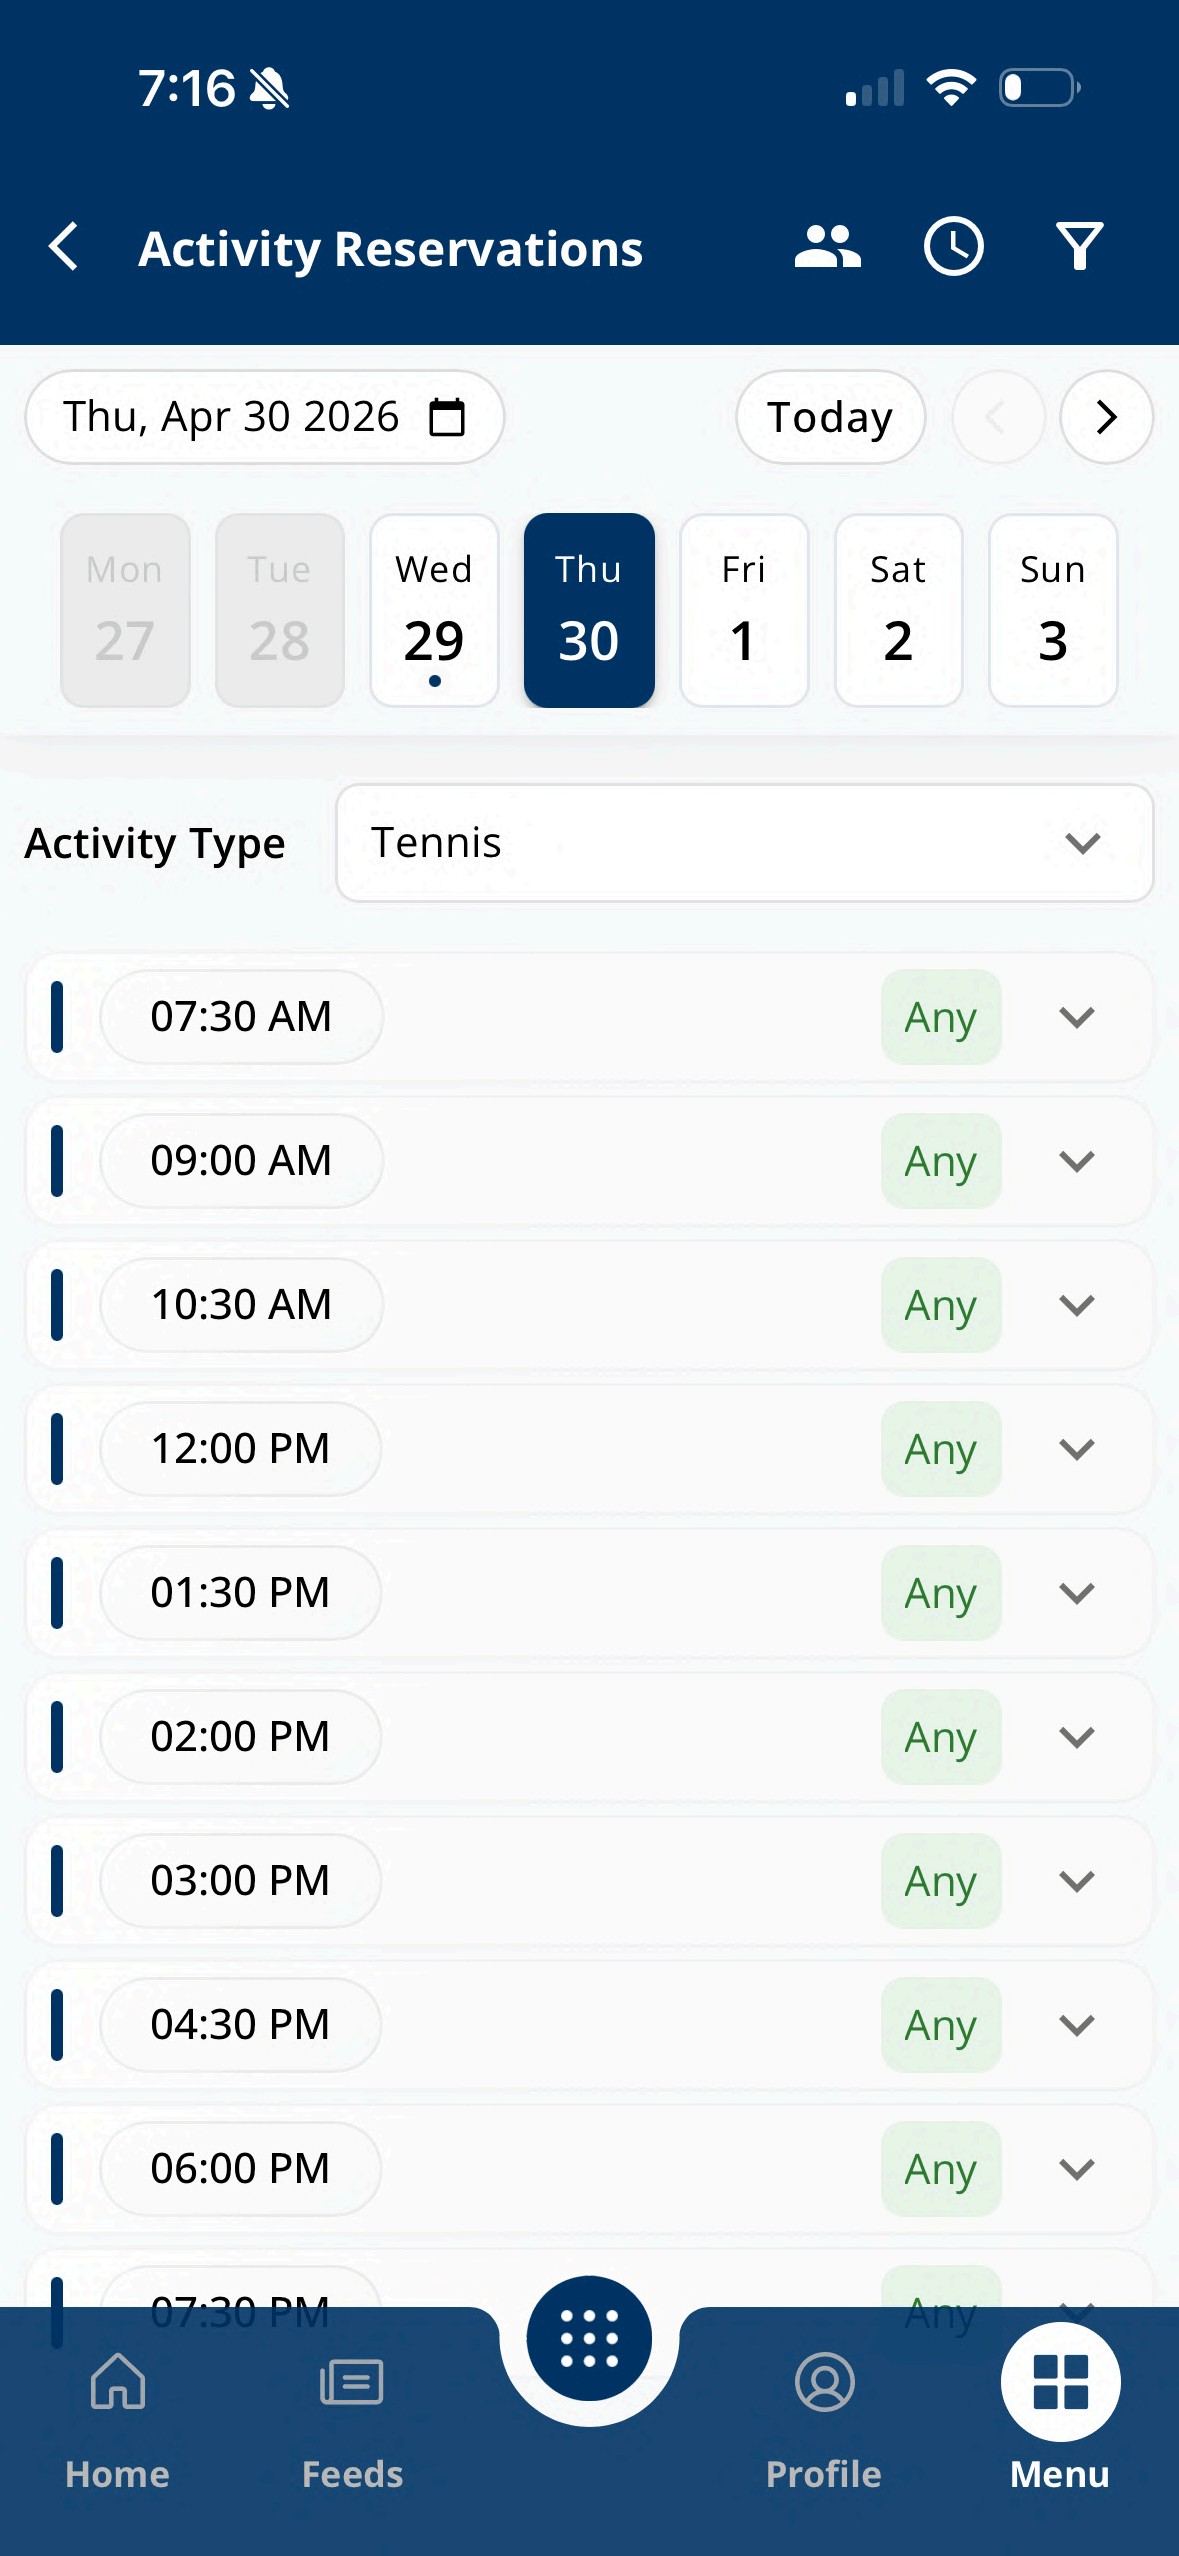Go to Home tab
This screenshot has height=2556, width=1179.
[x=118, y=2420]
